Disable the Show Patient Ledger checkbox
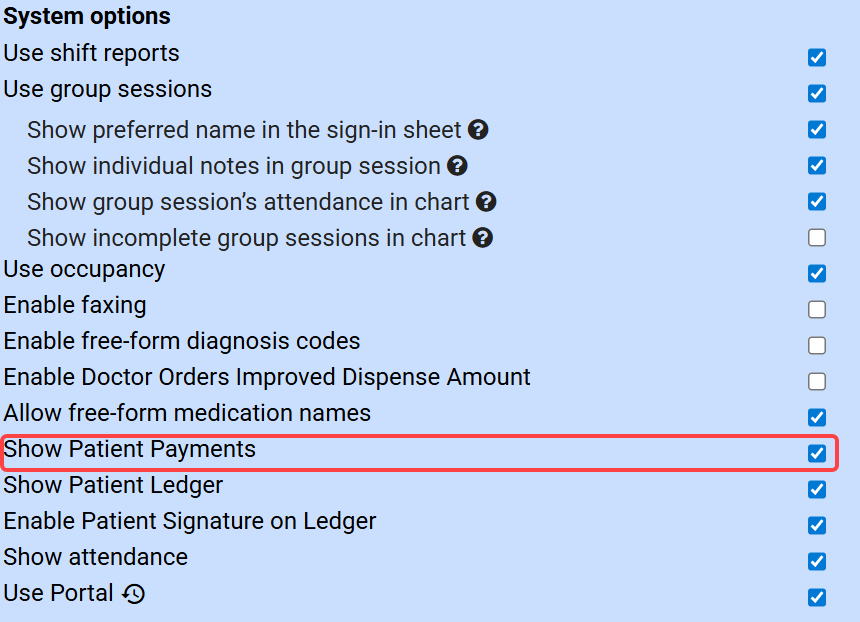This screenshot has height=622, width=860. tap(817, 489)
